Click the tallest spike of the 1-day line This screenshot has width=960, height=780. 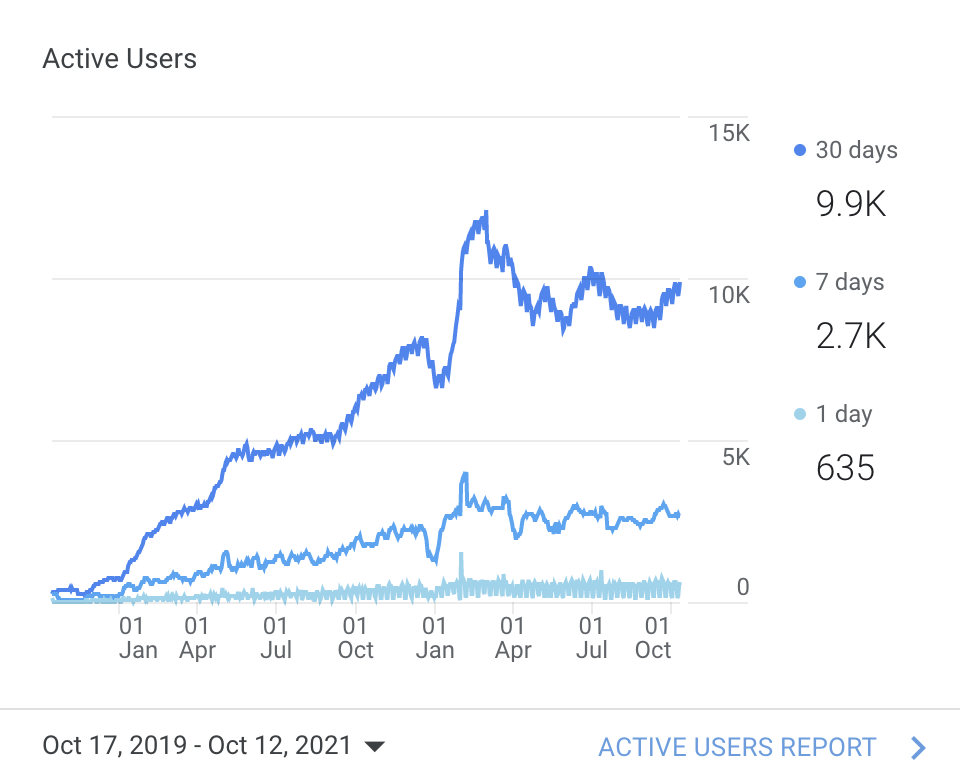coord(461,554)
